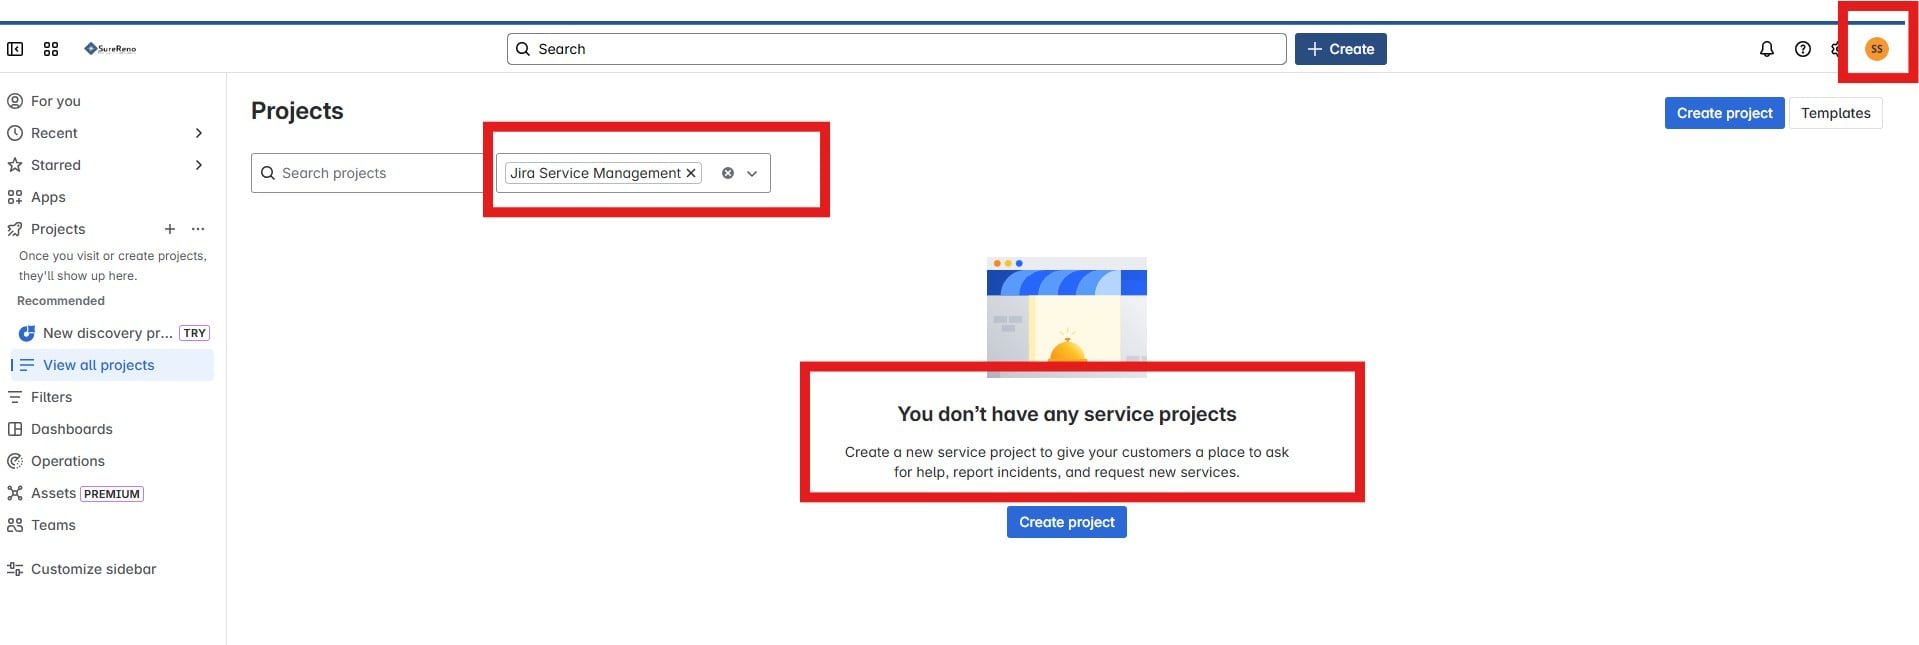Open notifications bell

[x=1767, y=49]
